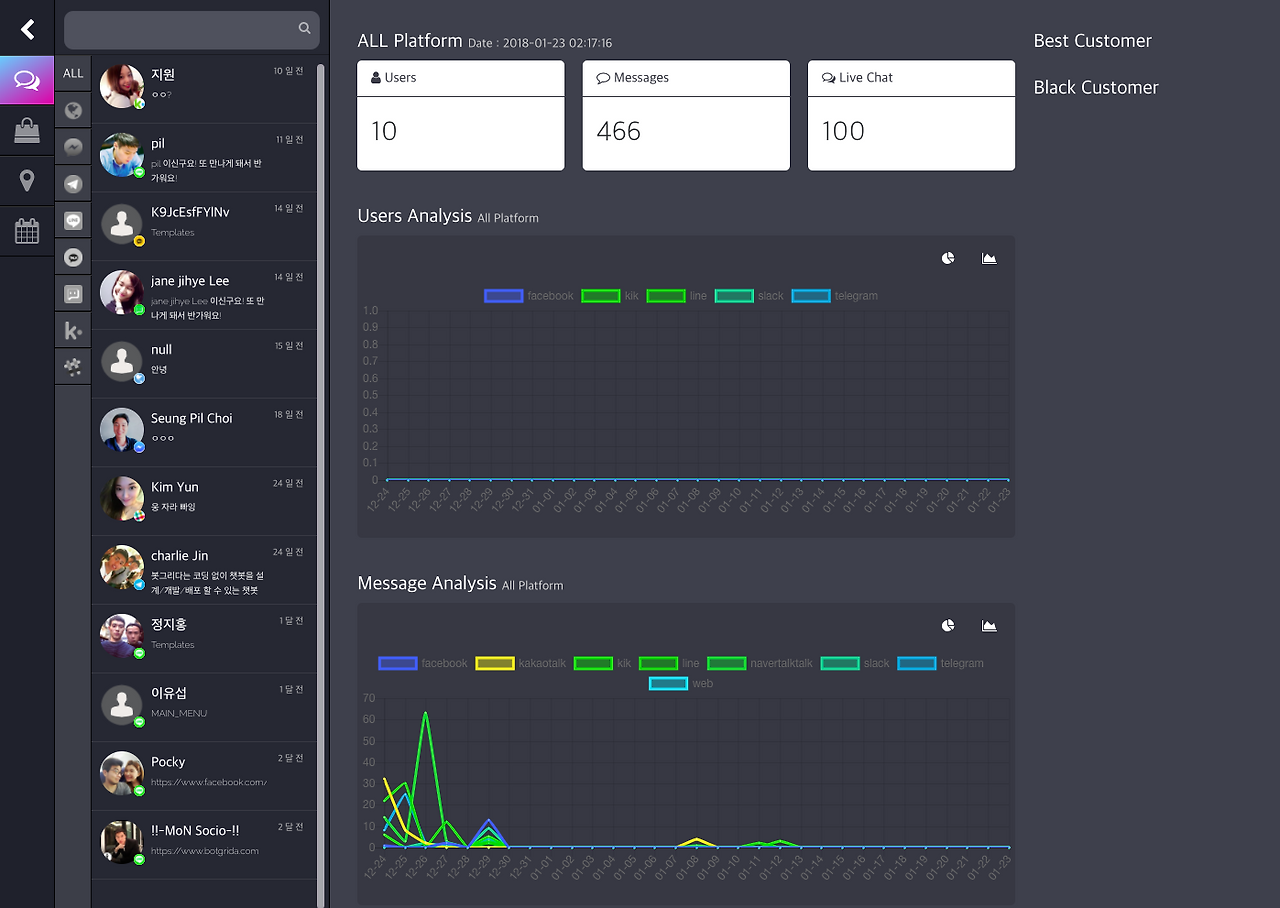Show Message Analysis as area chart
1280x908 pixels.
tap(989, 626)
